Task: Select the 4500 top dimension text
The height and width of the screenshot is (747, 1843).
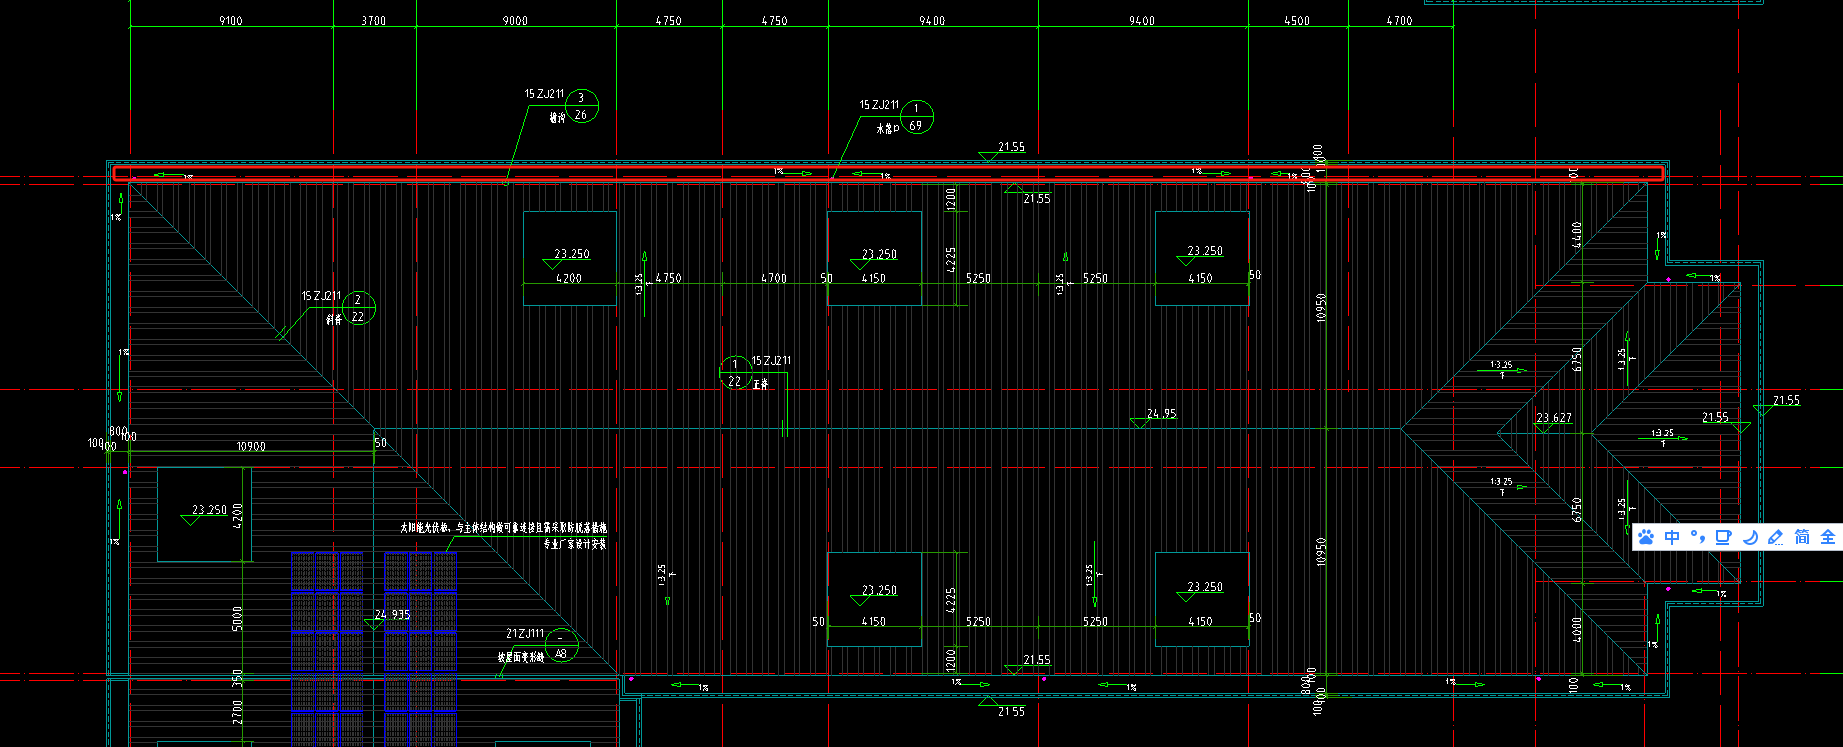Action: (x=1297, y=21)
